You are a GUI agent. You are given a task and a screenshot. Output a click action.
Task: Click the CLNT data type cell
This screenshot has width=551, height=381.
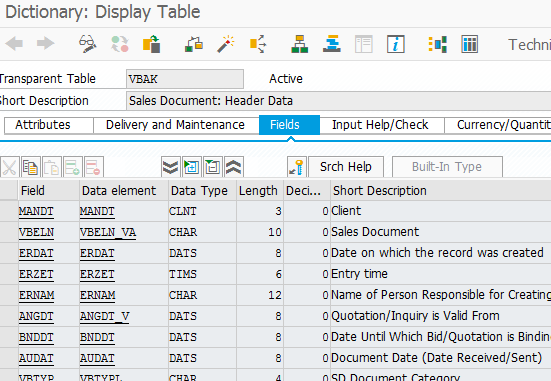click(202, 211)
